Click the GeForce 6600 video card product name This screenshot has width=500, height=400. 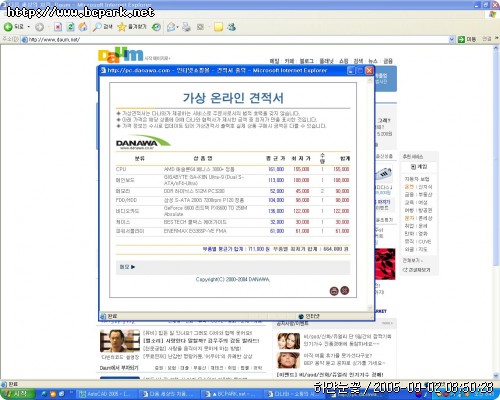coord(205,211)
